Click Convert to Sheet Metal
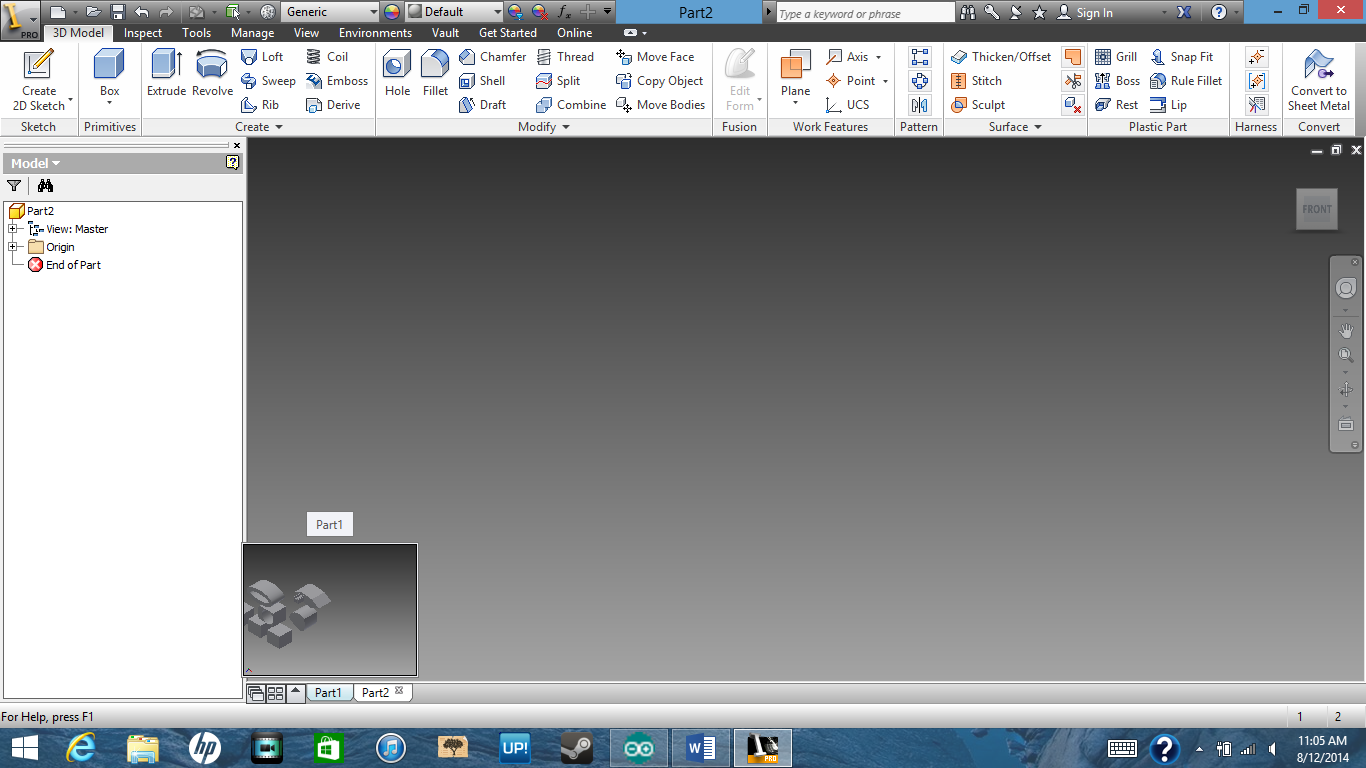 click(x=1318, y=81)
